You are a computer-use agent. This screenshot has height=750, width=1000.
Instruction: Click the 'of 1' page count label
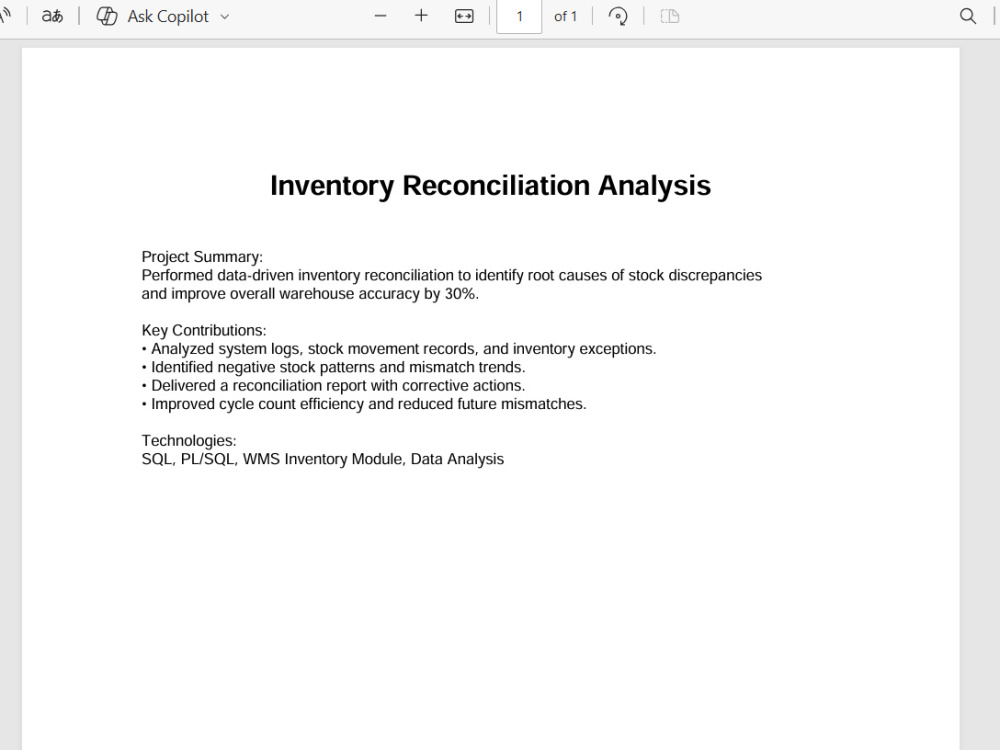566,16
